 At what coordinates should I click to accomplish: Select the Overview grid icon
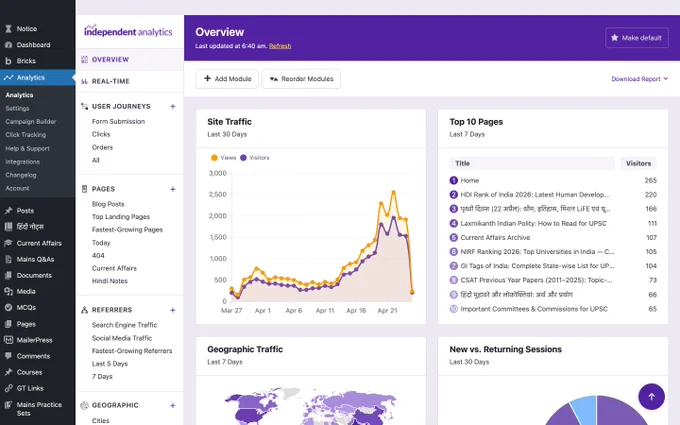84,59
